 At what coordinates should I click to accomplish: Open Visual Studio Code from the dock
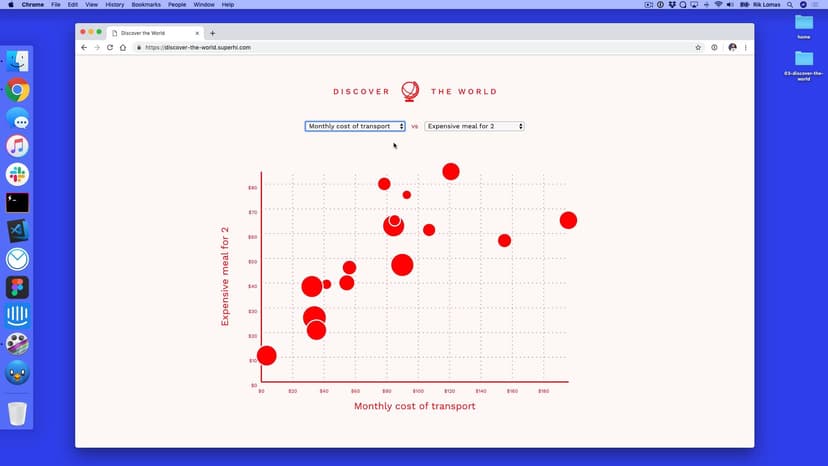coord(17,231)
